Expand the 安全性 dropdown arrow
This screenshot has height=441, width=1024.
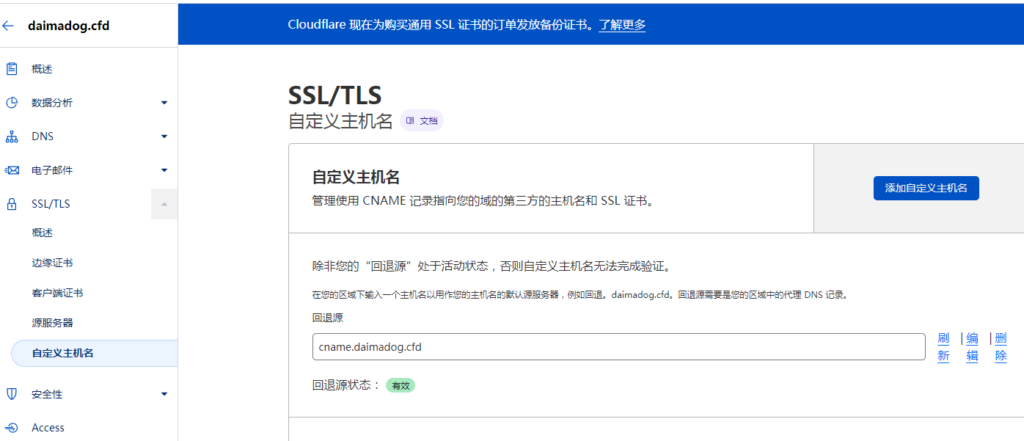[x=164, y=394]
